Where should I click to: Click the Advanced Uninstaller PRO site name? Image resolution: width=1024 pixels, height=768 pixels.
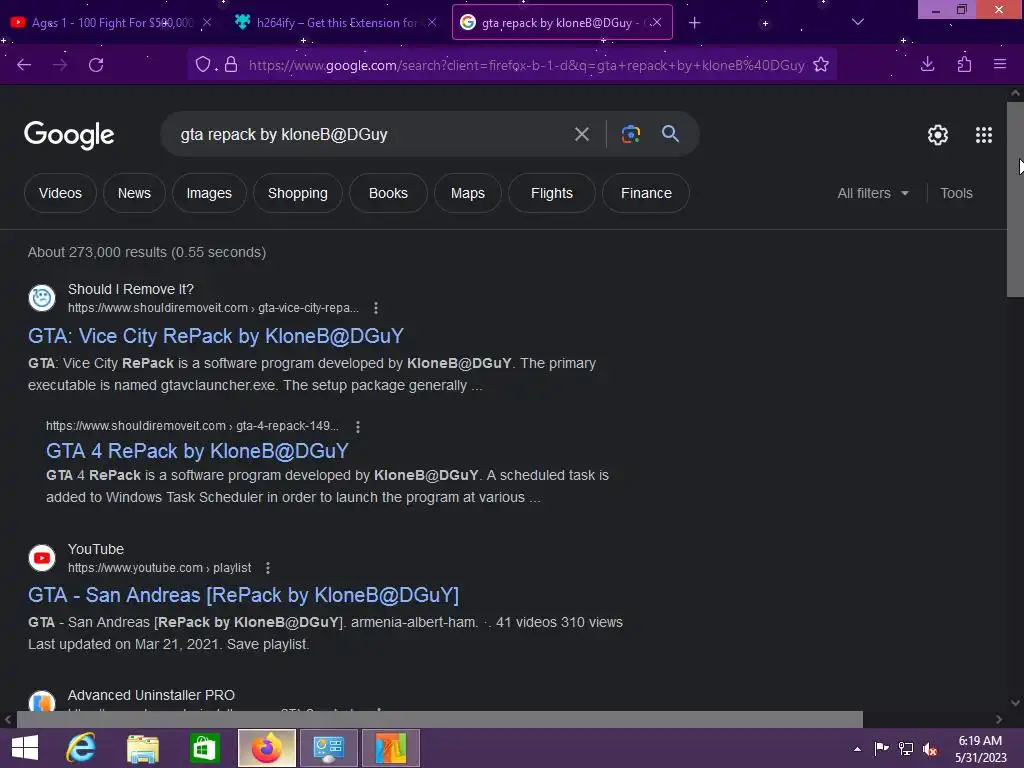[x=152, y=695]
